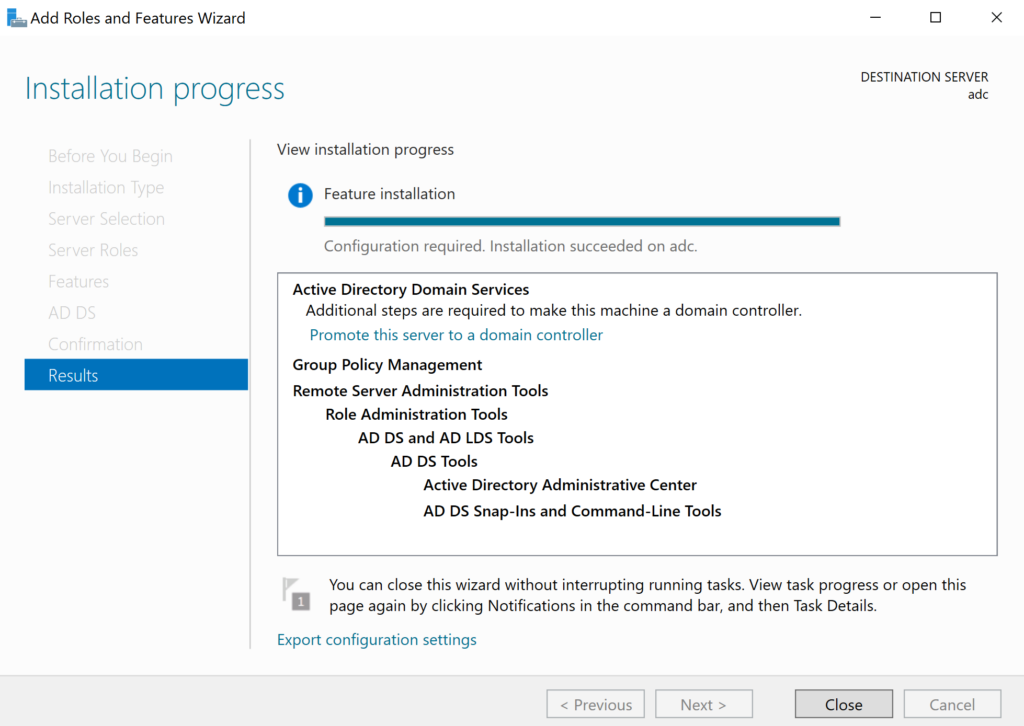Click the wizard app icon in title bar
Viewport: 1024px width, 726px height.
[16, 18]
